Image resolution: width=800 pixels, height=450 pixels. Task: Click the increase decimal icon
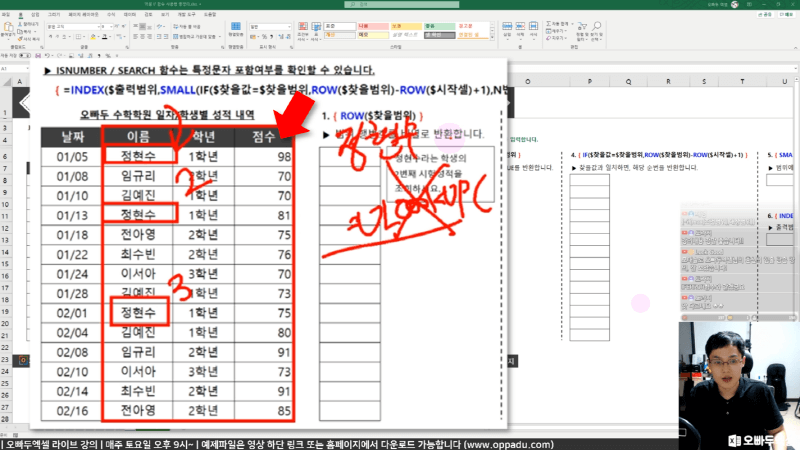click(281, 37)
